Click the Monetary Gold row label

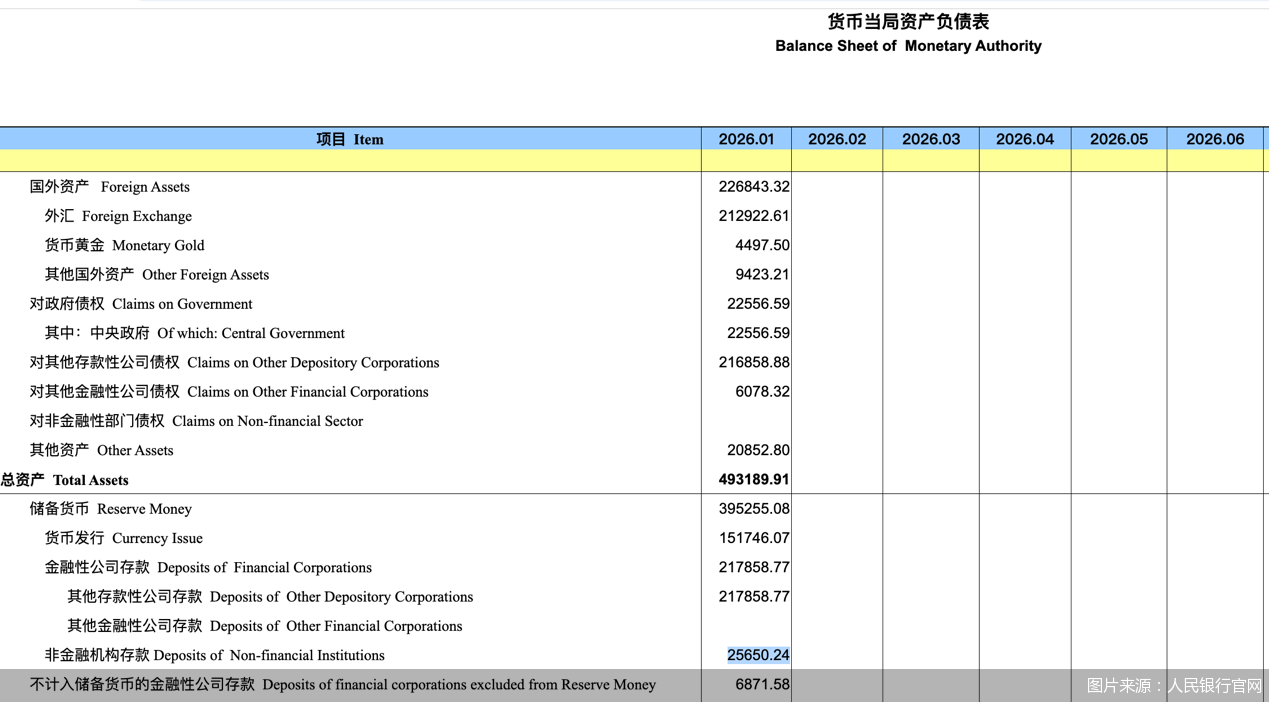tap(124, 245)
